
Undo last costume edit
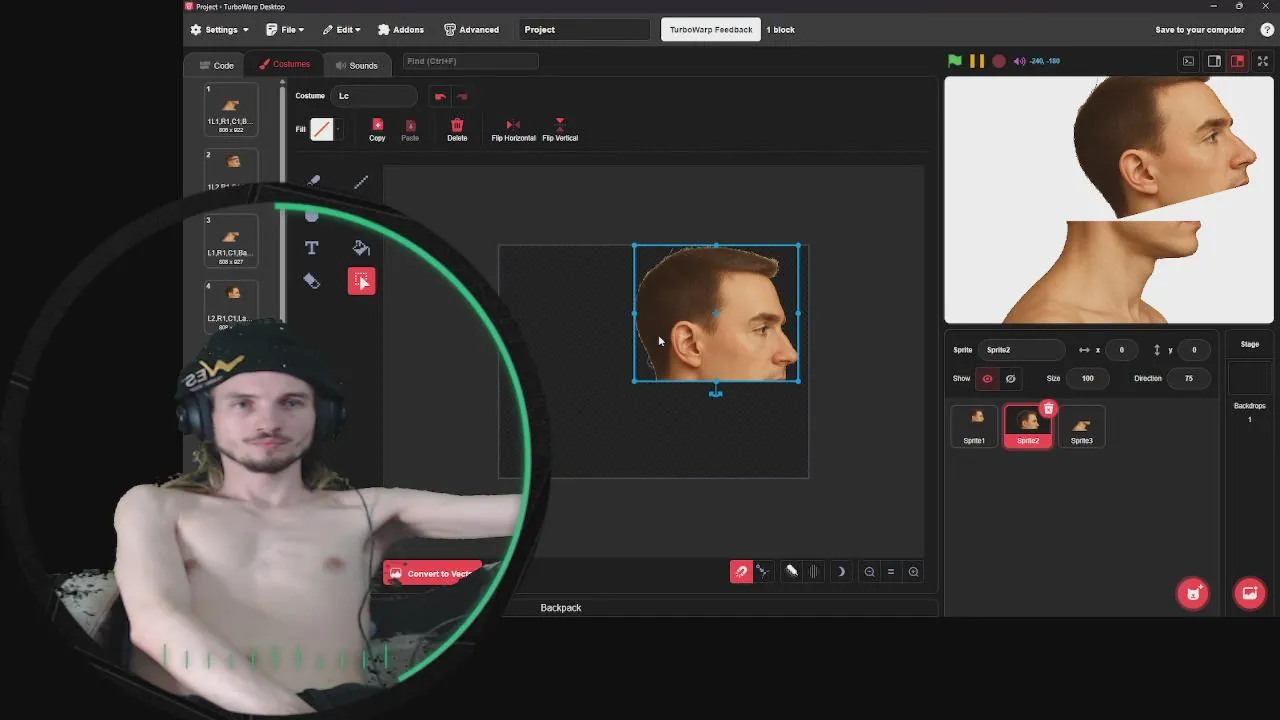pos(440,96)
